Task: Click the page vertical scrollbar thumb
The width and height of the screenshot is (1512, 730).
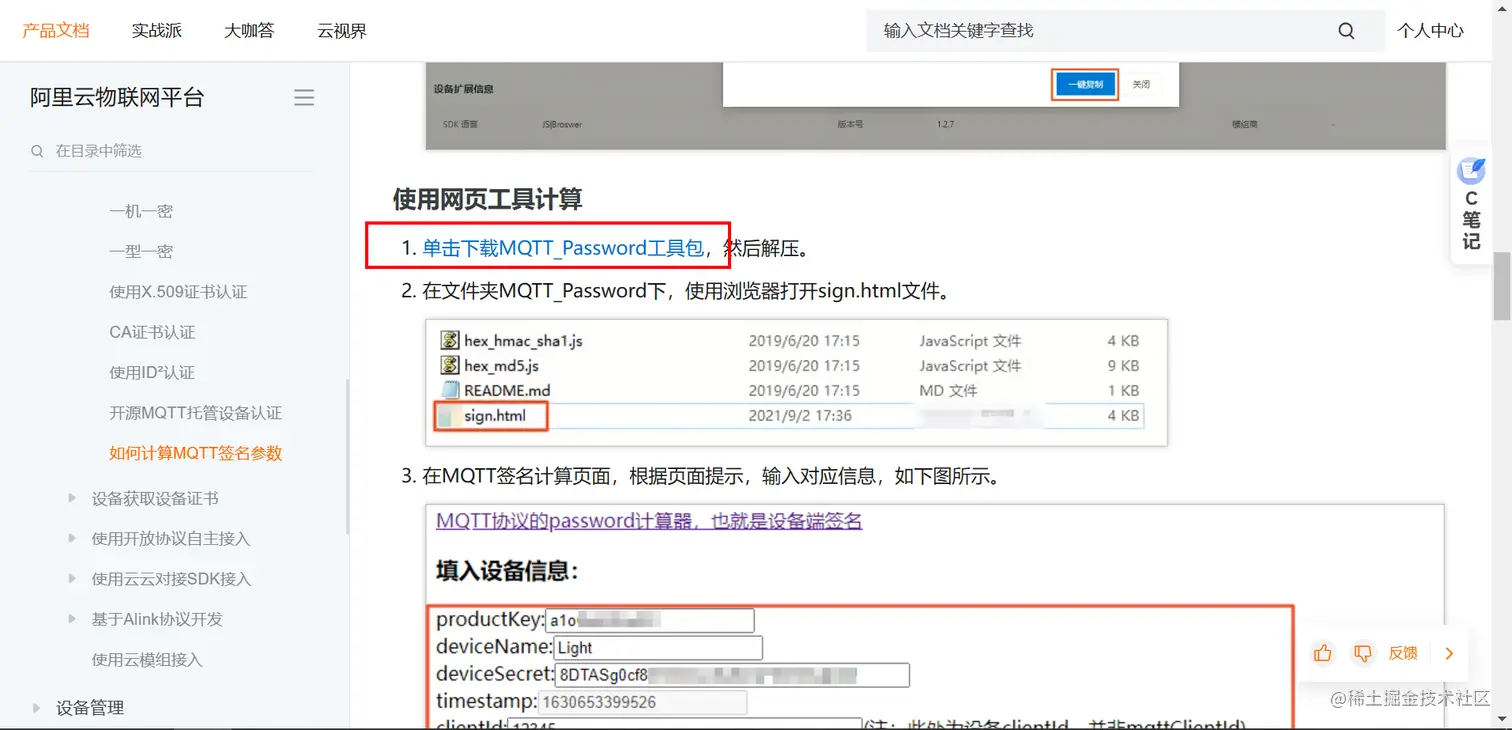Action: [x=1501, y=286]
